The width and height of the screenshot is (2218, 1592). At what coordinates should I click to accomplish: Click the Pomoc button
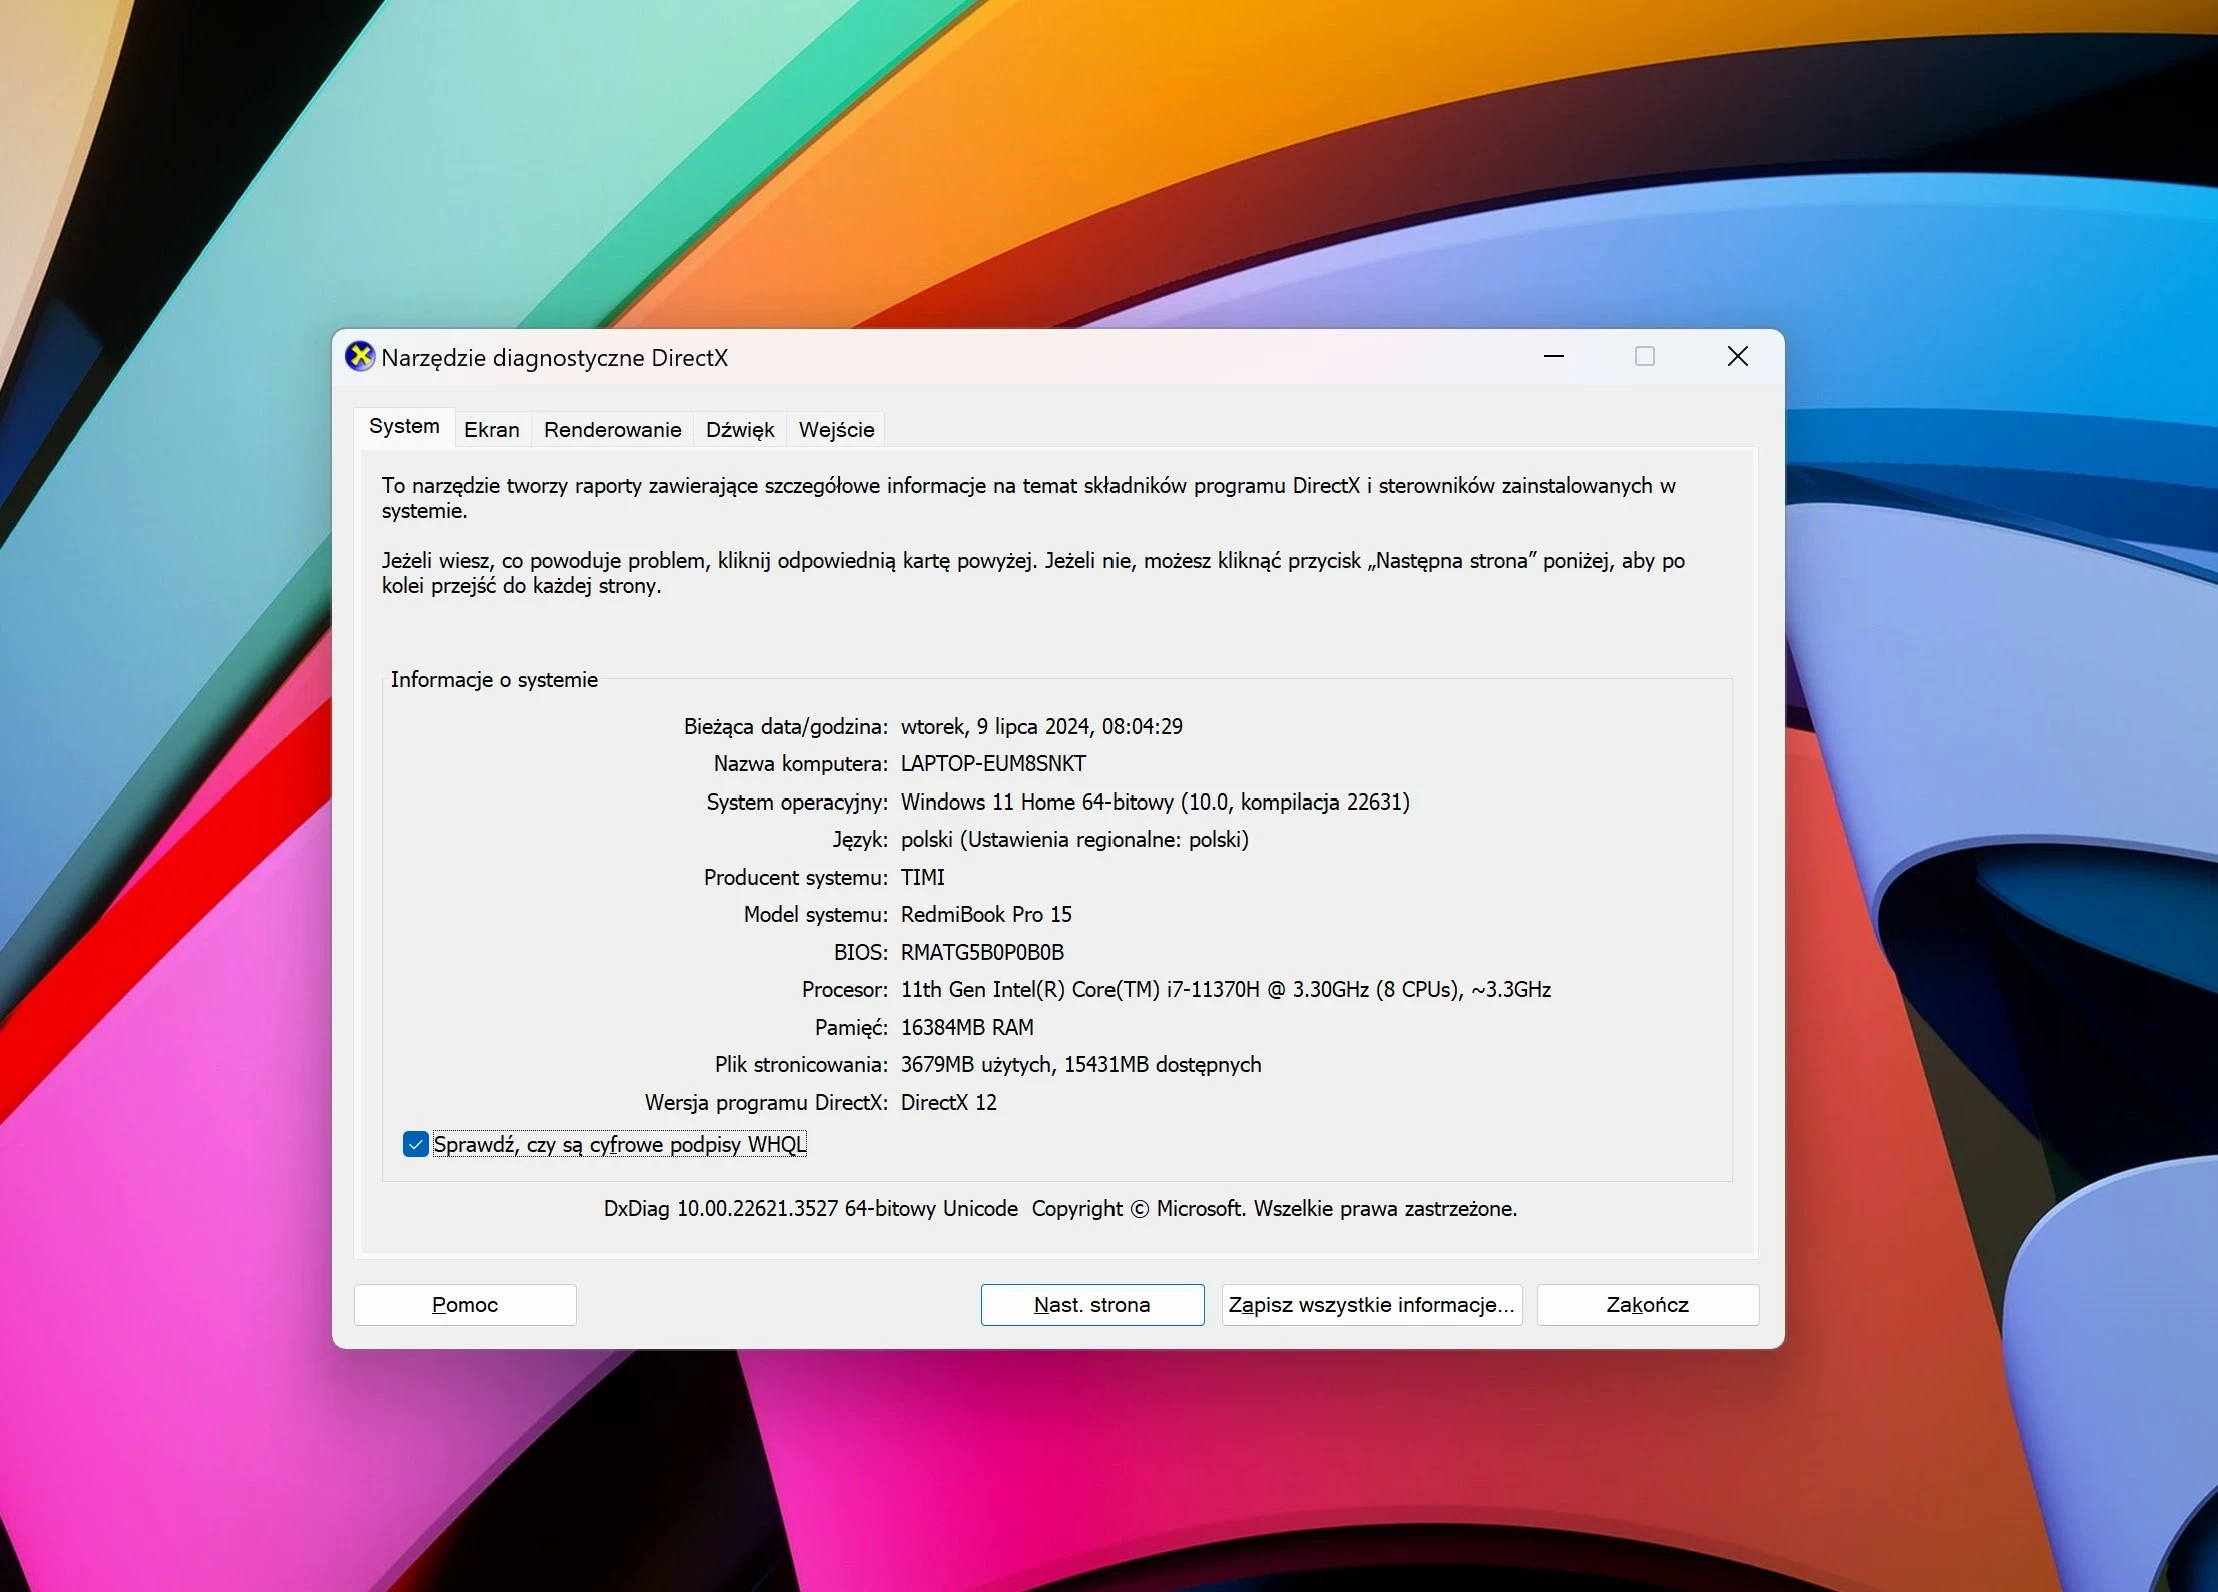click(465, 1305)
